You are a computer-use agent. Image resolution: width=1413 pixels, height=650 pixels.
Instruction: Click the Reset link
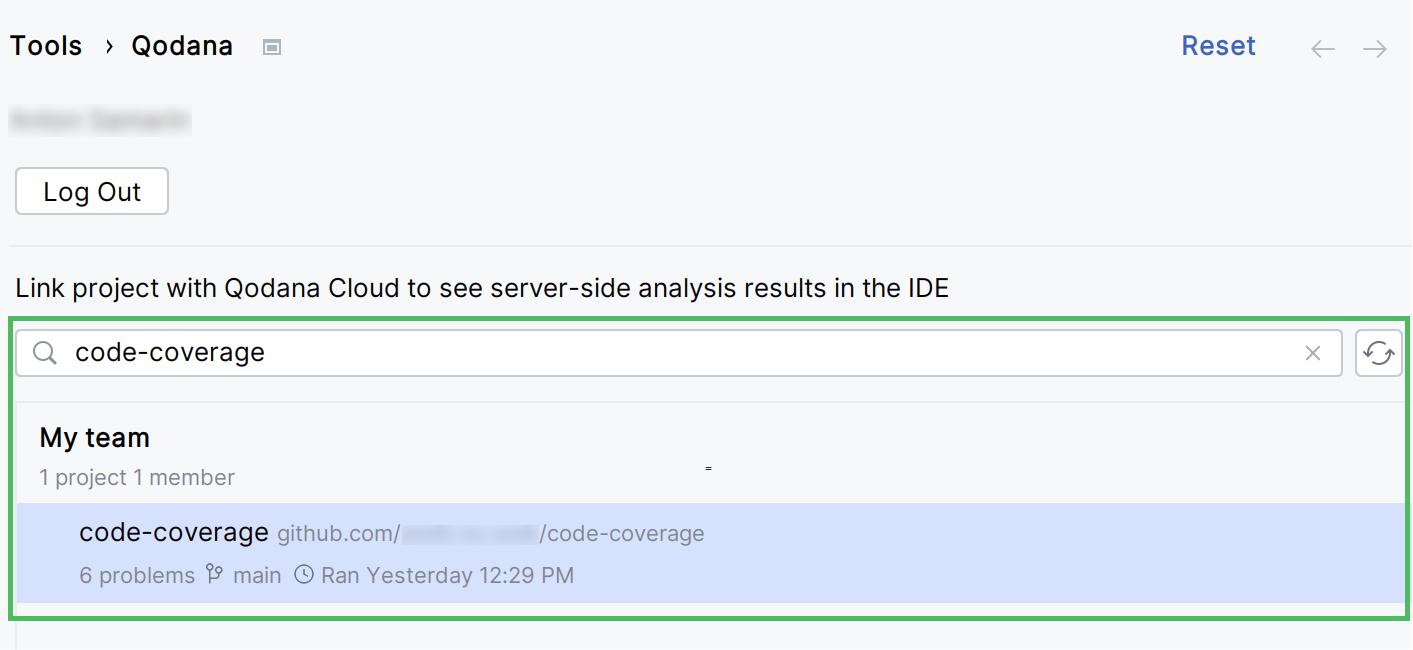click(1218, 45)
